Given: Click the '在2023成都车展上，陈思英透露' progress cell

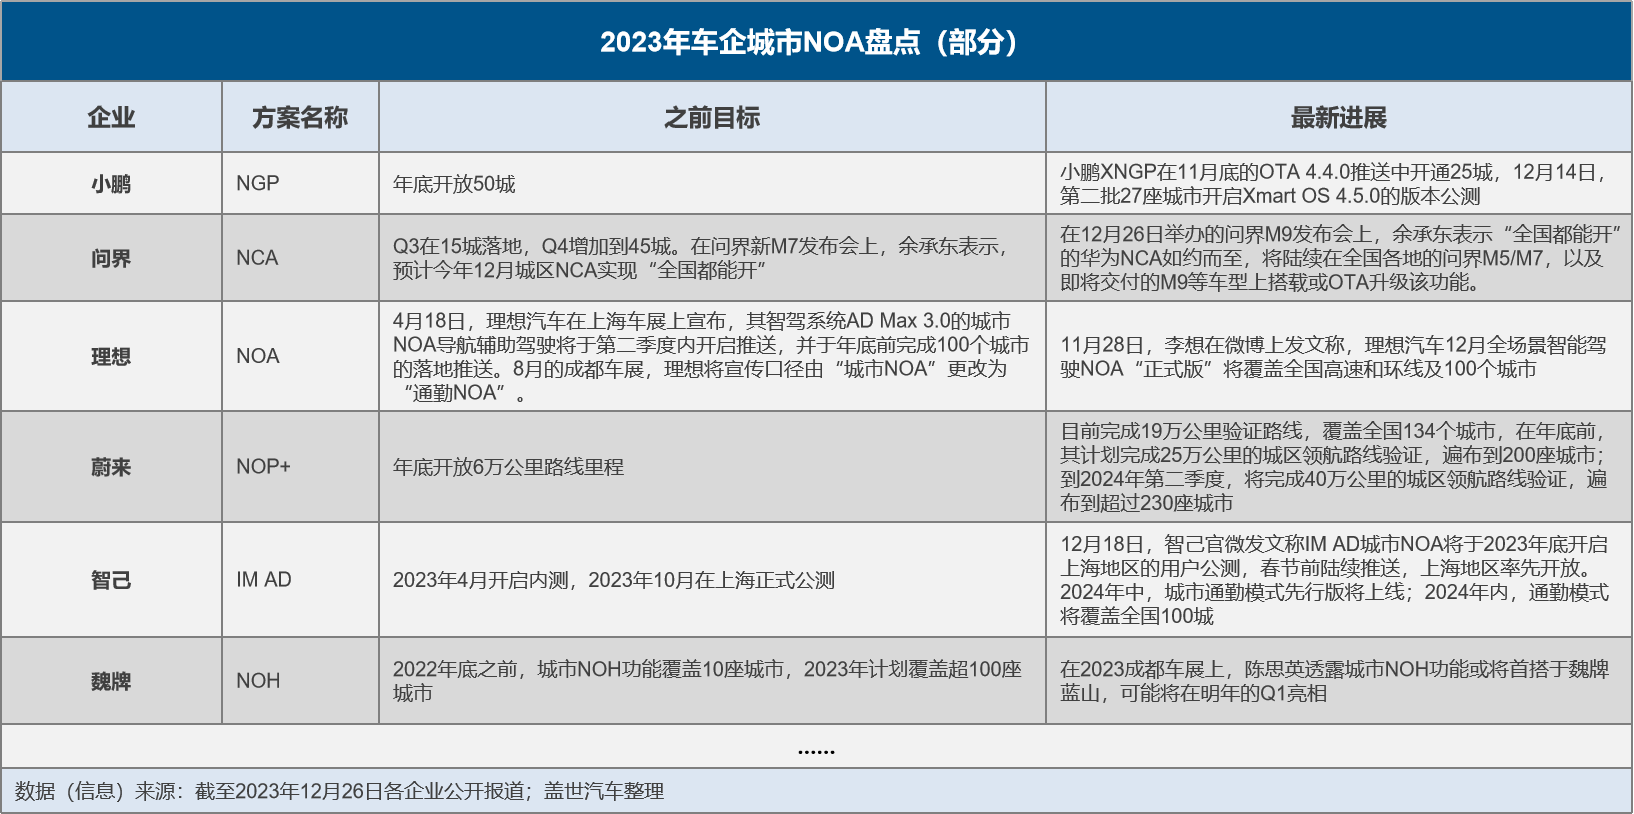Looking at the screenshot, I should point(1339,681).
